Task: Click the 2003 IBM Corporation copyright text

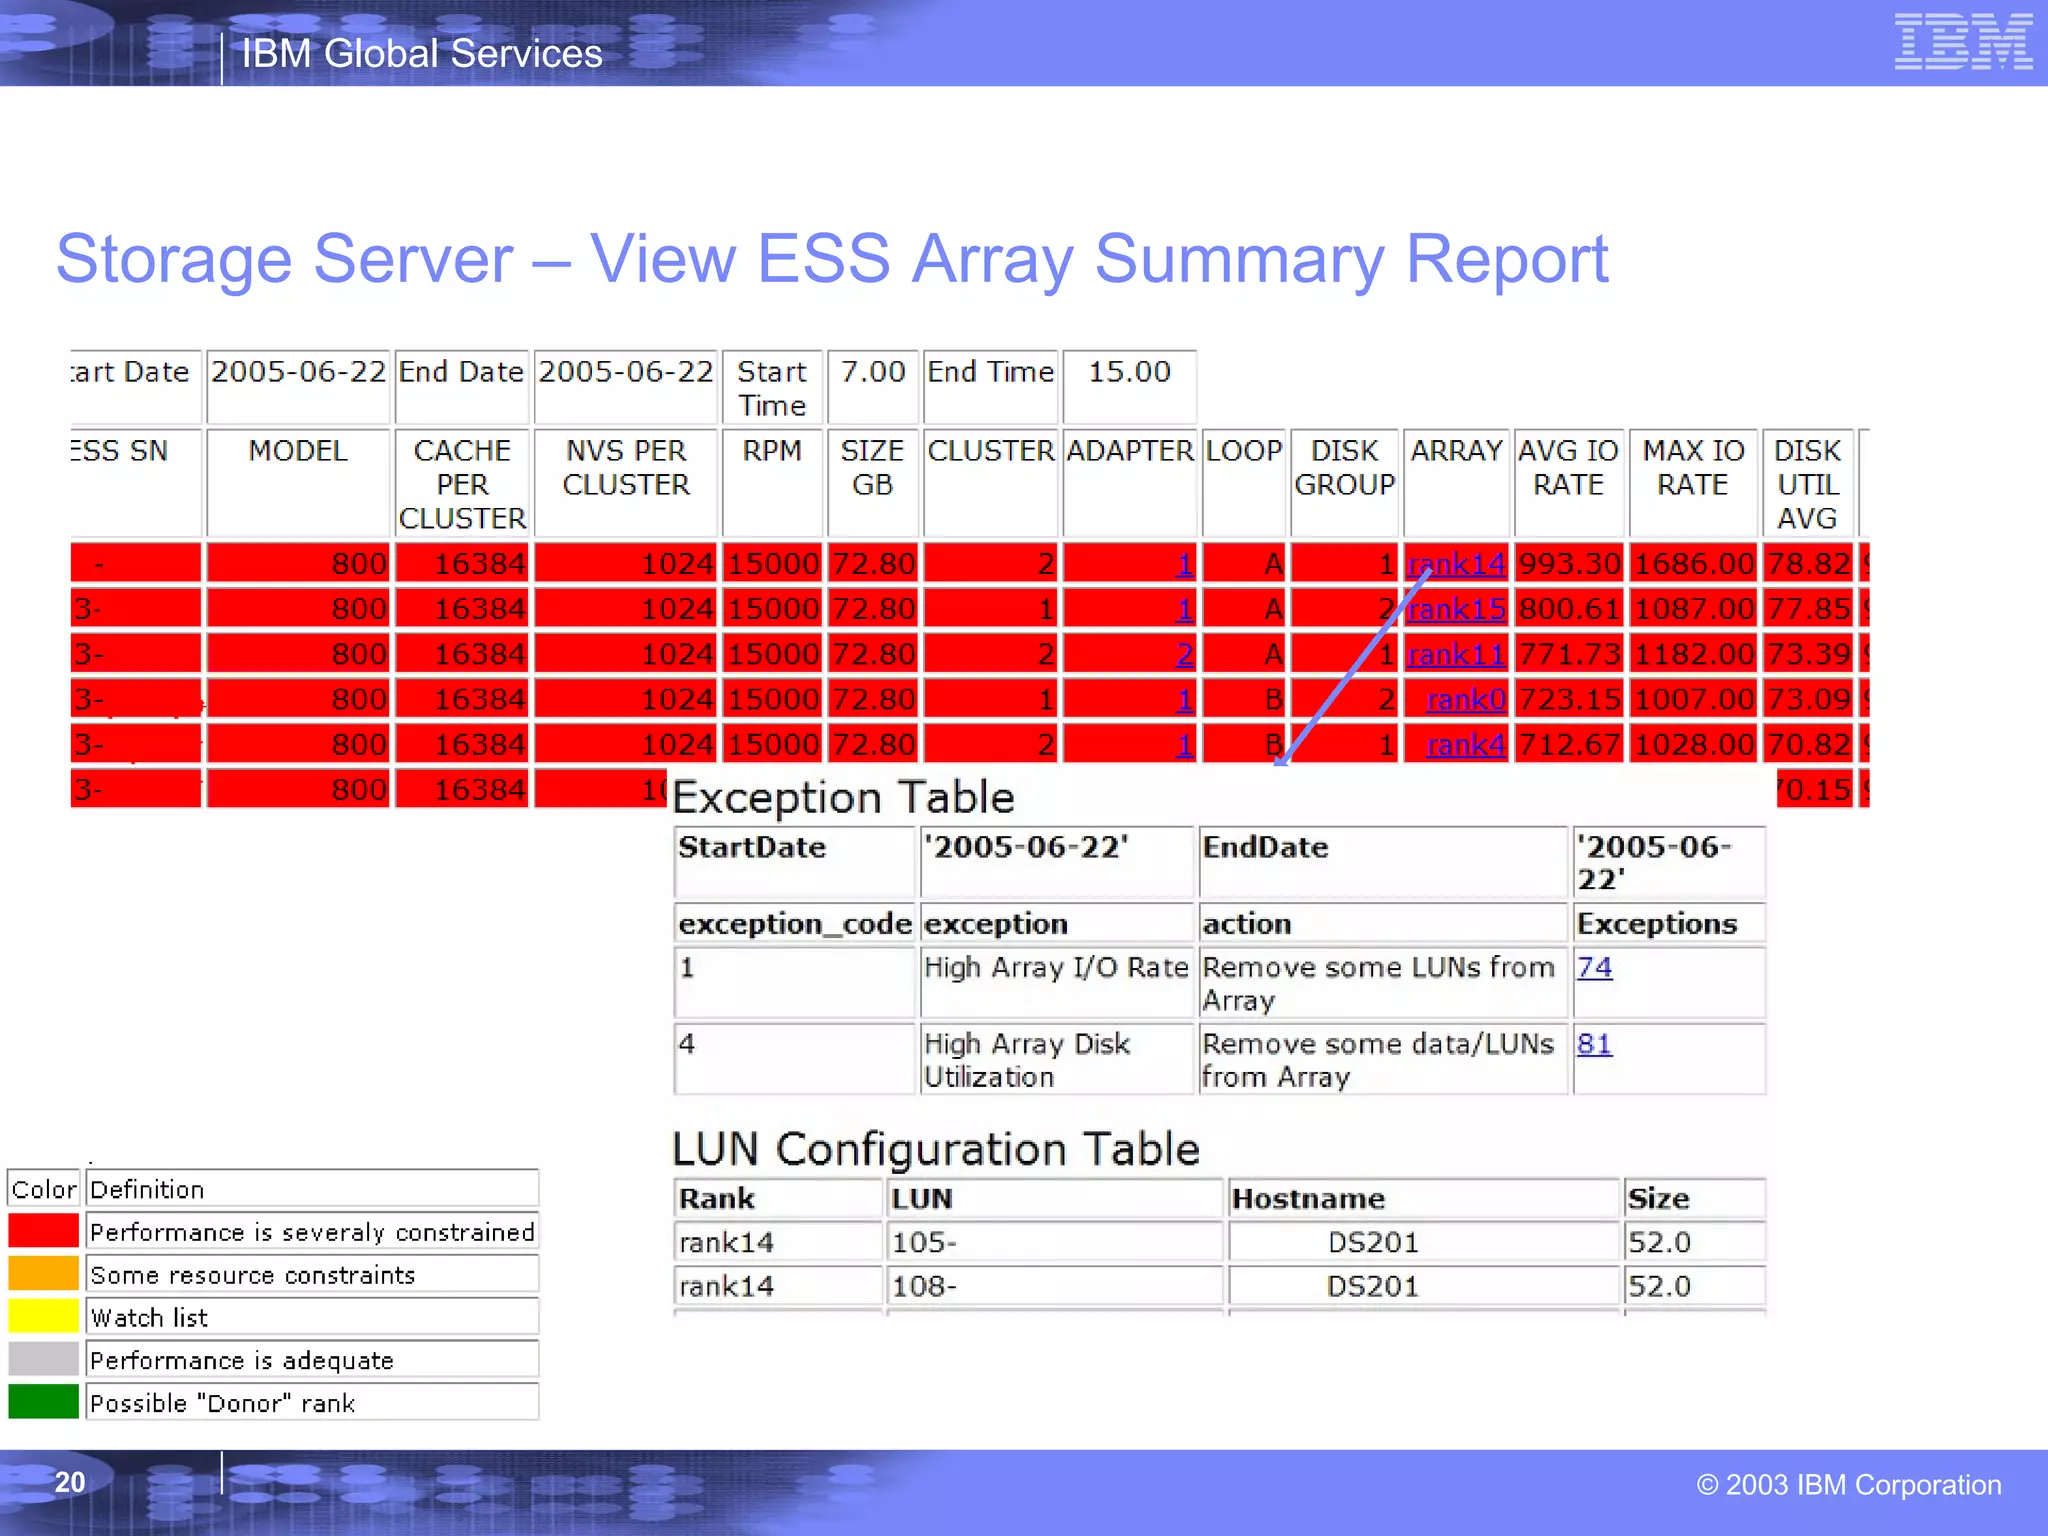Action: [1849, 1485]
